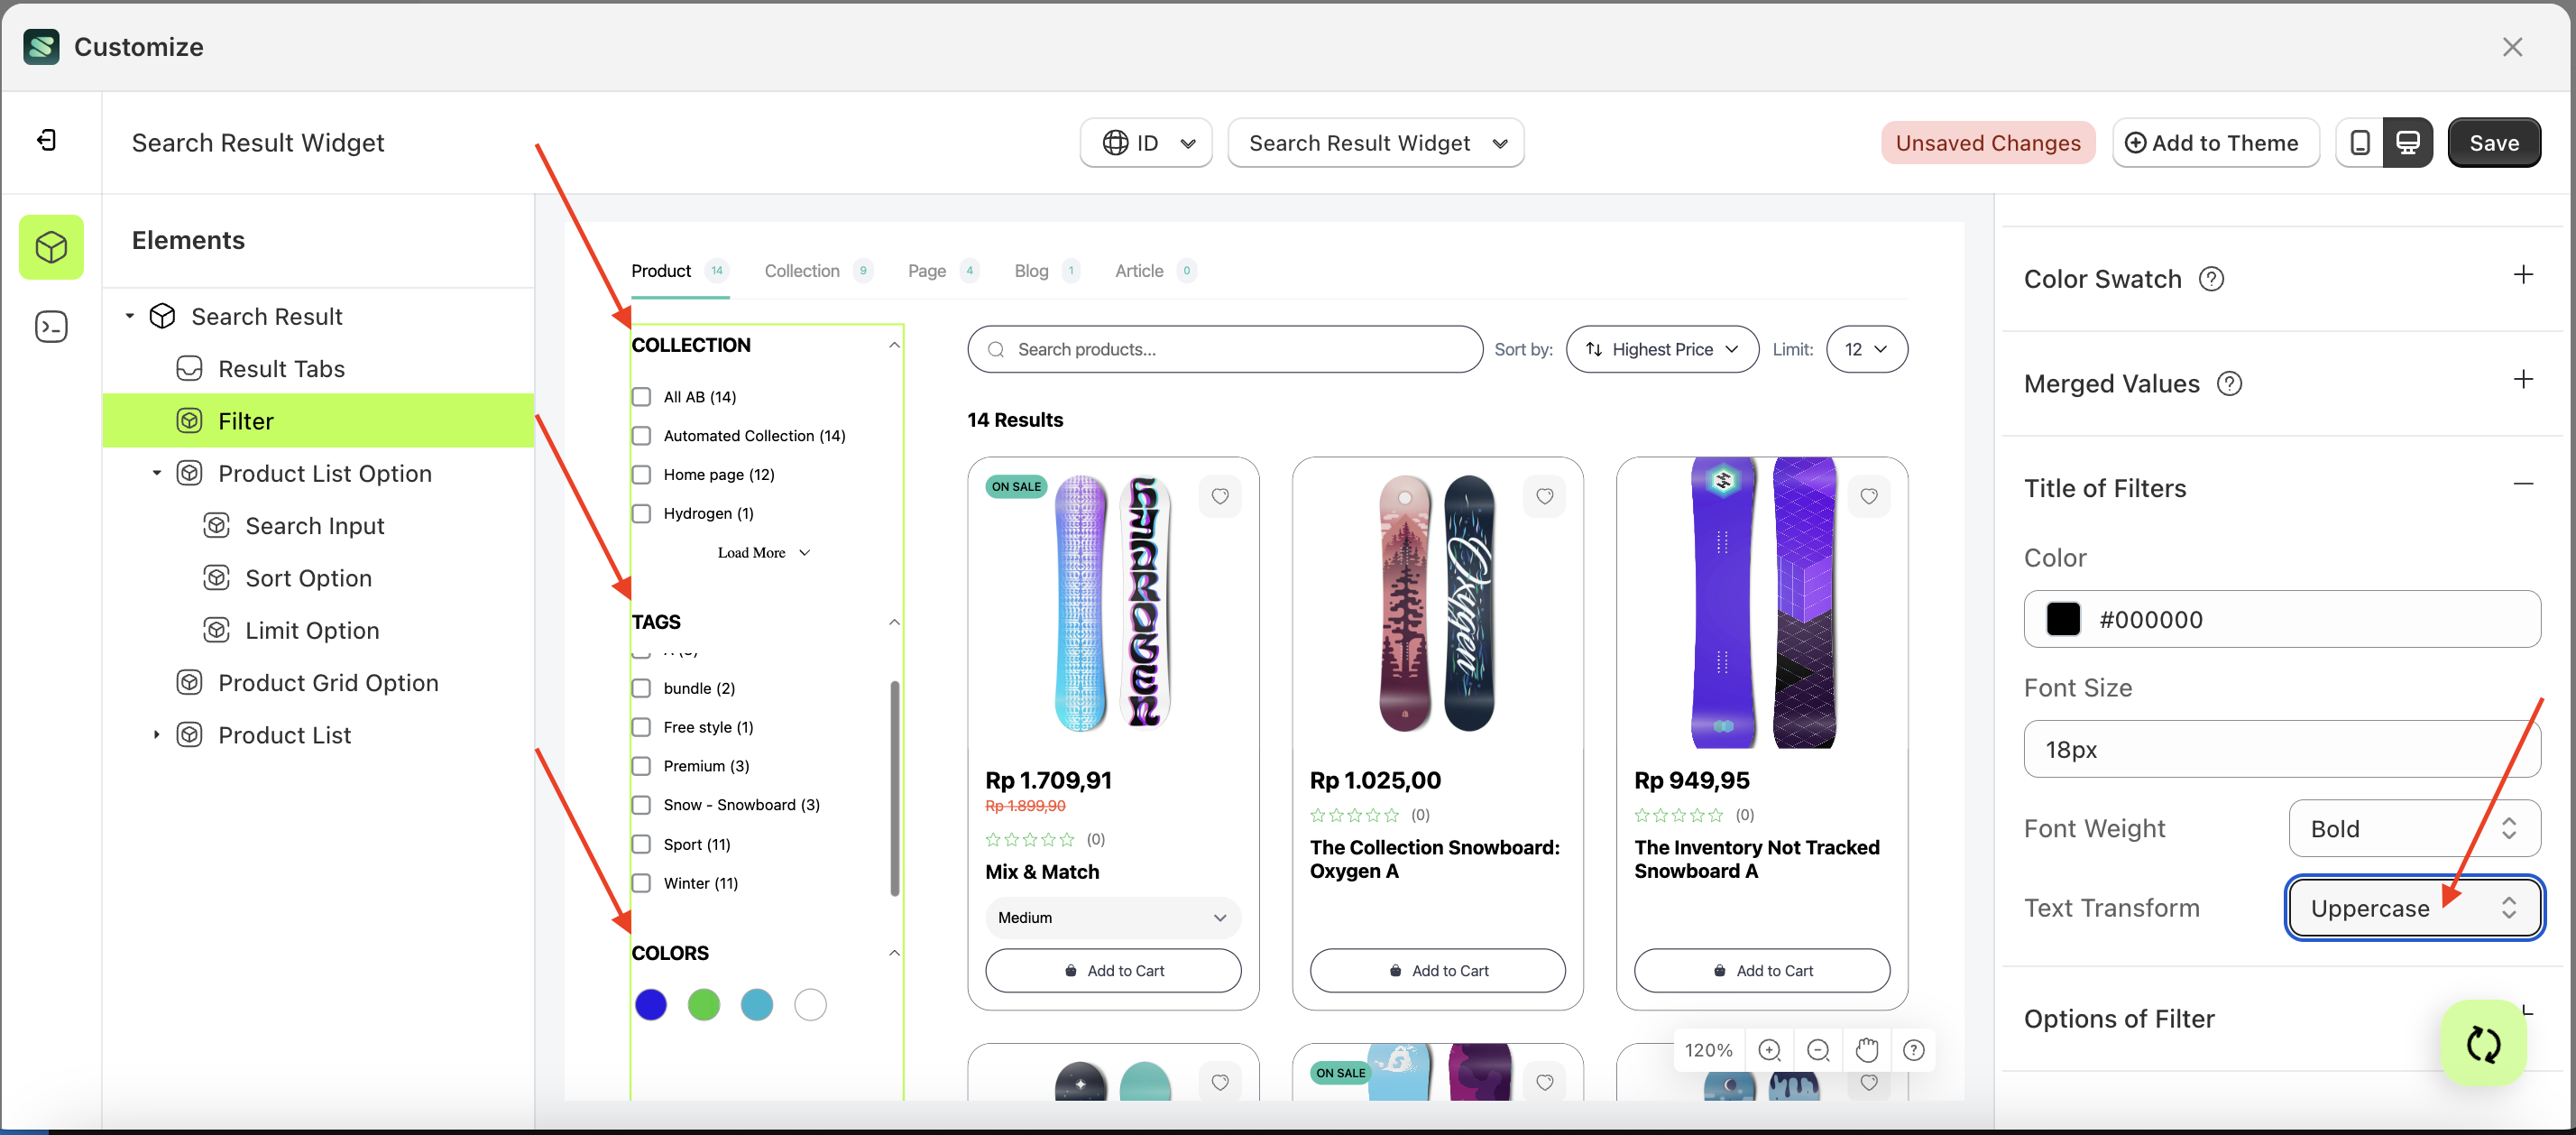Switch to mobile preview icon

tap(2360, 142)
